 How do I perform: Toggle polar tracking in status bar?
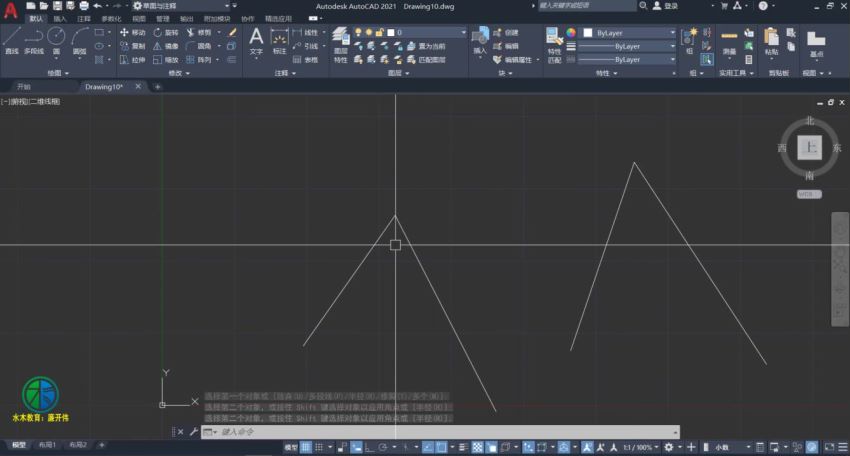coord(383,447)
